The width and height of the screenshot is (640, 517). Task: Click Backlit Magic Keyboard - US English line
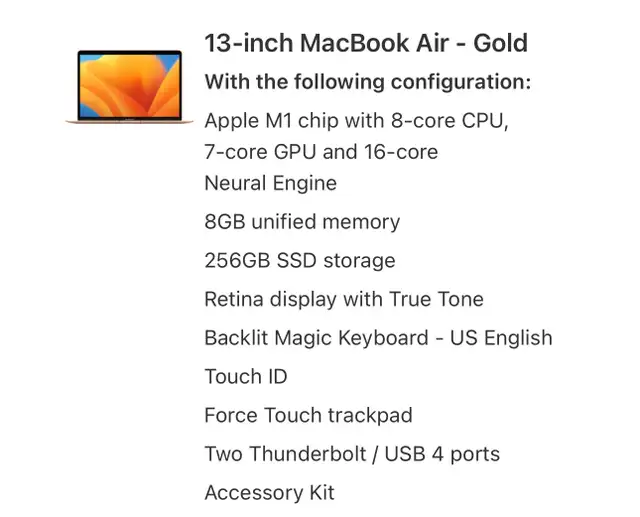coord(378,338)
